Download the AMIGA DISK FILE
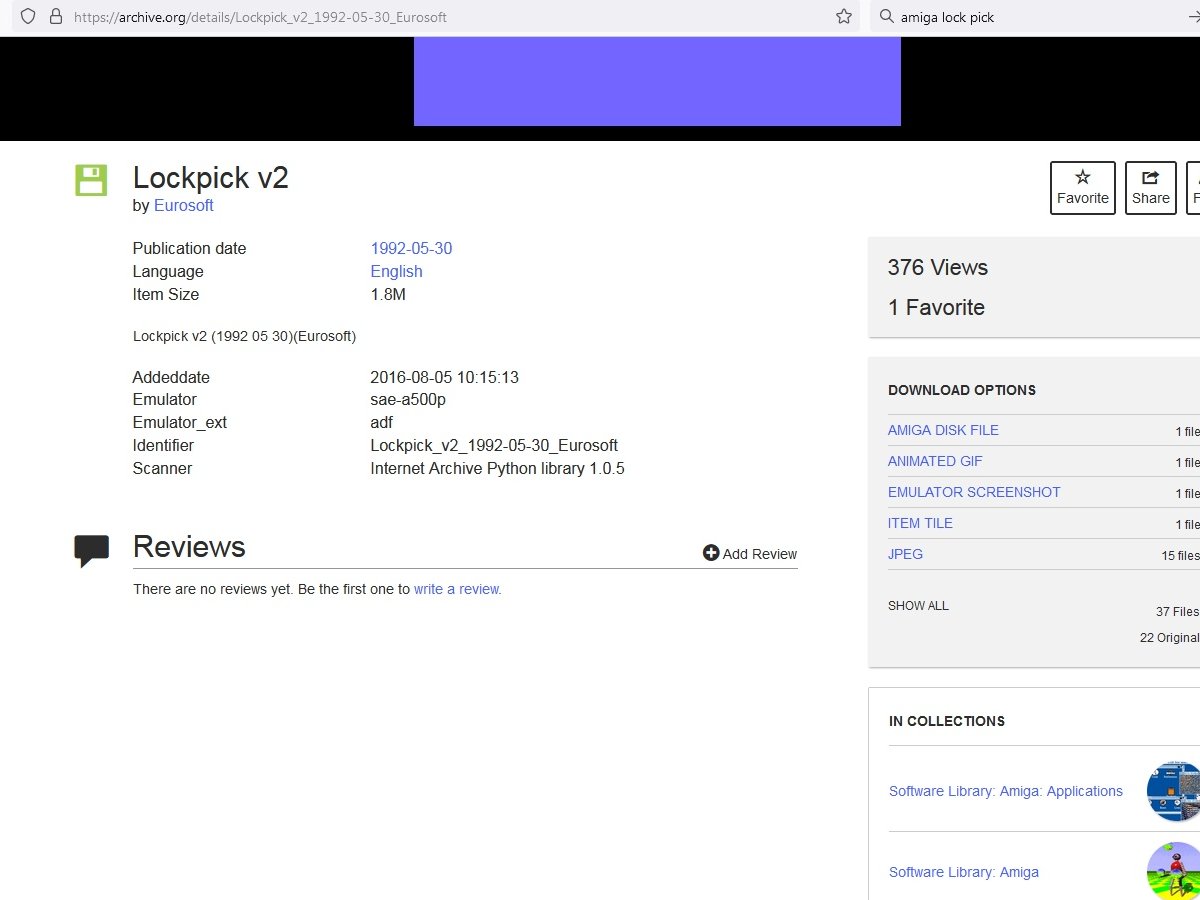Viewport: 1200px width, 900px height. tap(943, 430)
